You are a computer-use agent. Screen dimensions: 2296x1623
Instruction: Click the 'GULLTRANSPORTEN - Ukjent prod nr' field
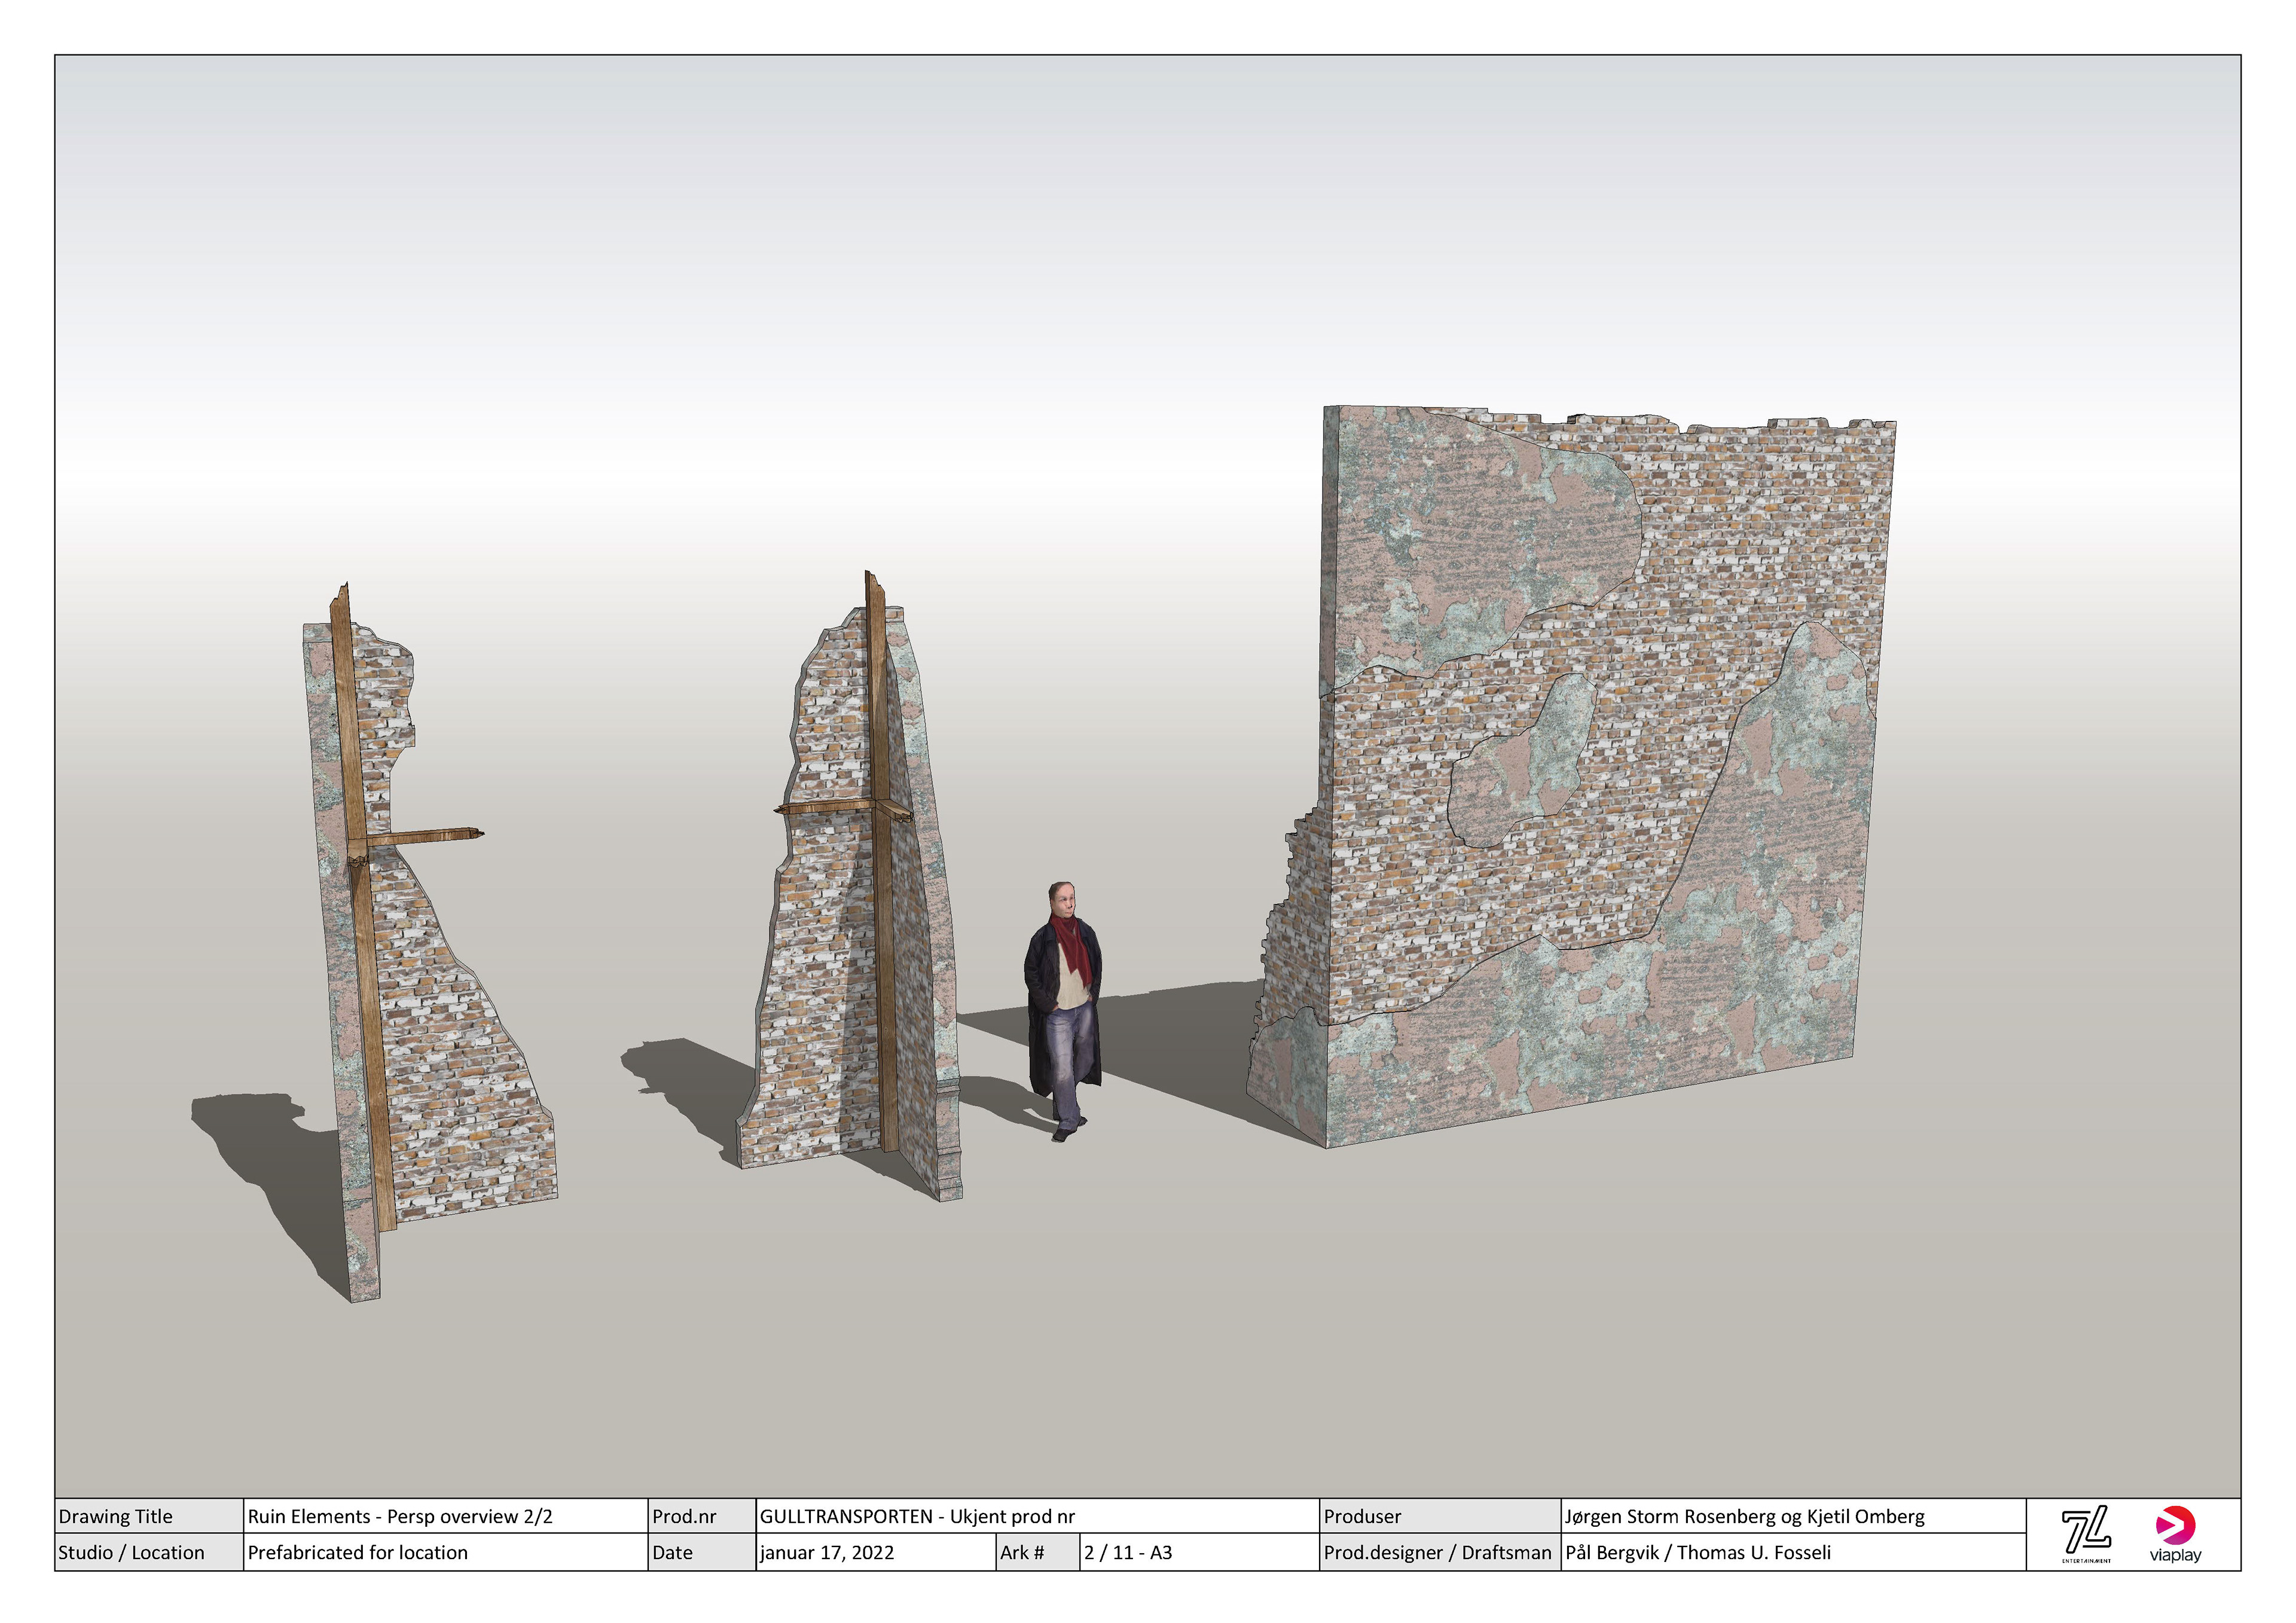point(917,1516)
